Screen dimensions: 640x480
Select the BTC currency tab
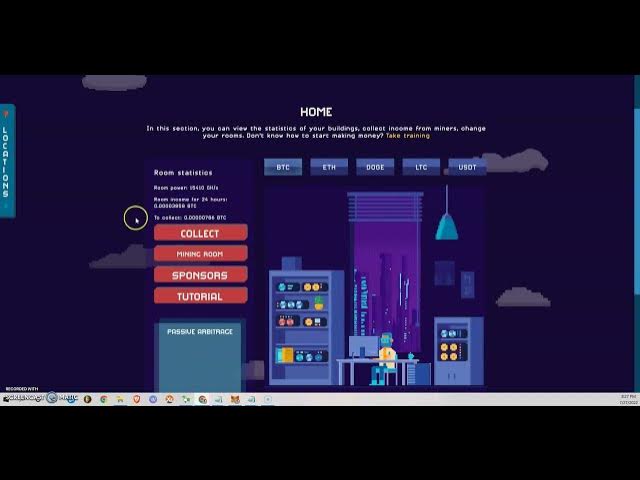coord(283,167)
